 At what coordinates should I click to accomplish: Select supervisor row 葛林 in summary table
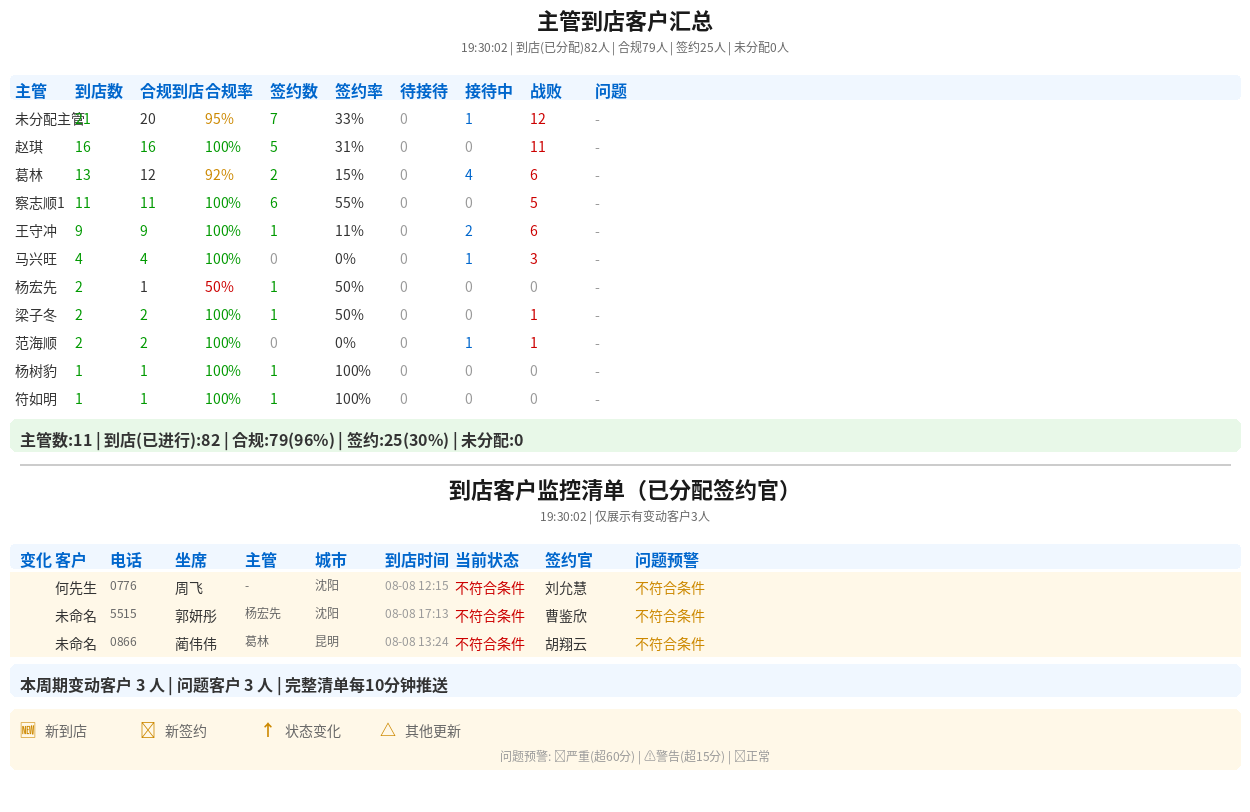[625, 175]
